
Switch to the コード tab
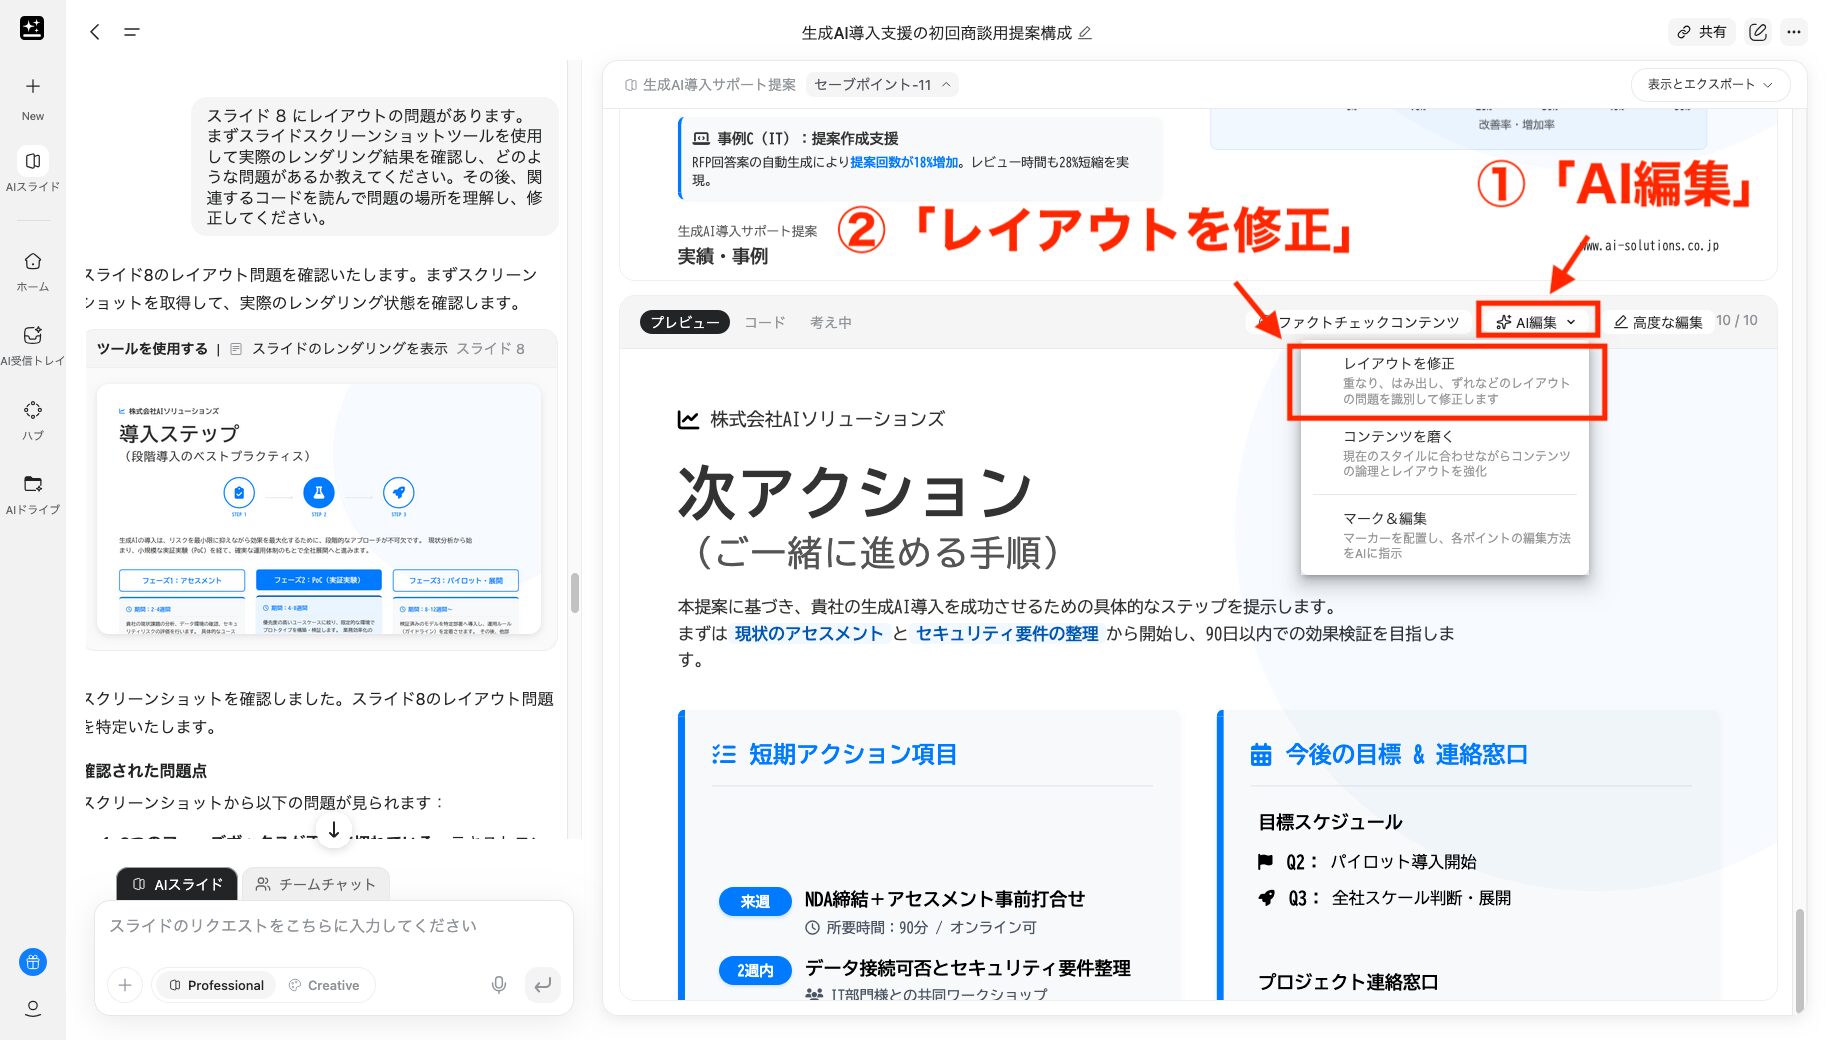763,322
